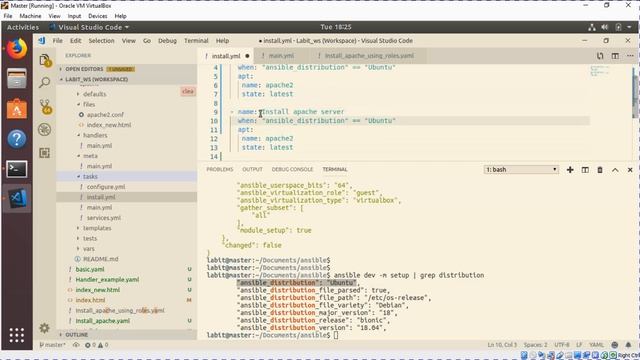Switch to main.yml editor tab
The width and height of the screenshot is (640, 360).
click(281, 56)
